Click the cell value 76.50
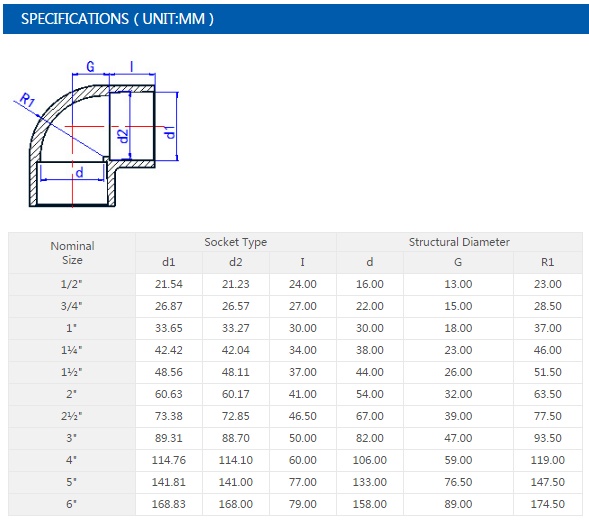589x520 pixels. pyautogui.click(x=458, y=482)
